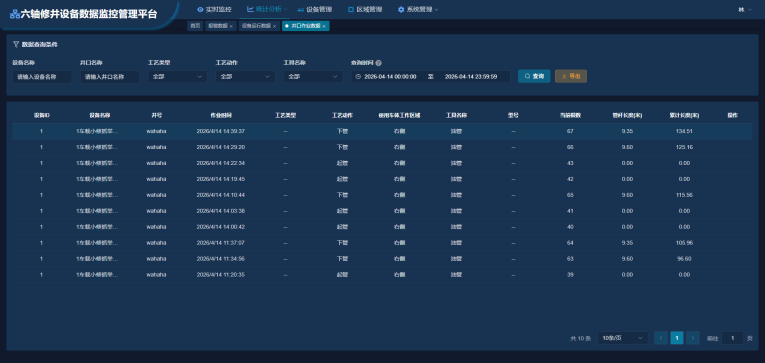Click the 系统管理 gear icon

401,9
